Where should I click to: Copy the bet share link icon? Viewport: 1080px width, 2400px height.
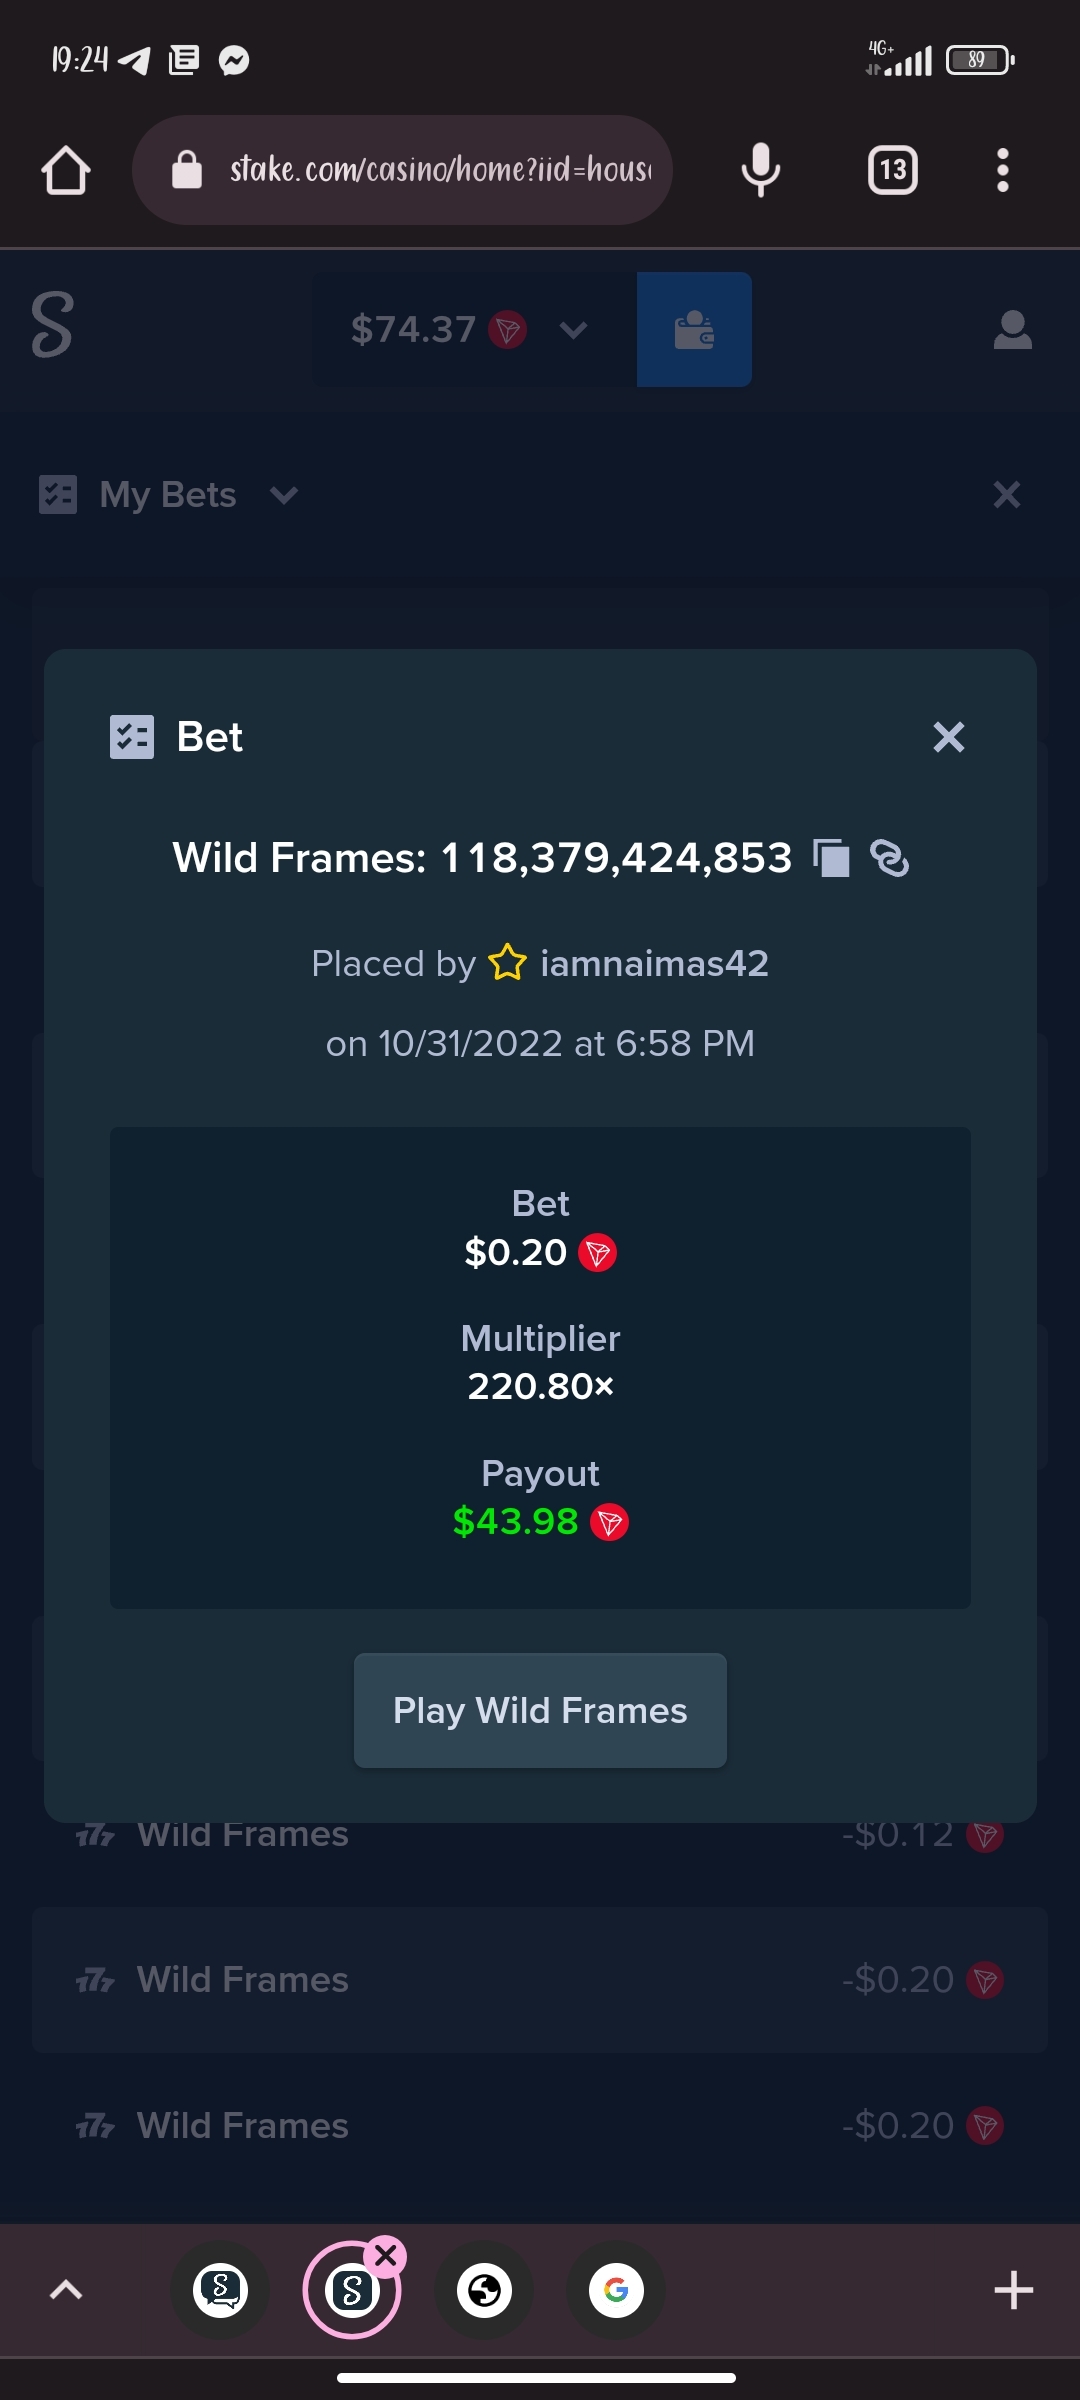coord(889,858)
